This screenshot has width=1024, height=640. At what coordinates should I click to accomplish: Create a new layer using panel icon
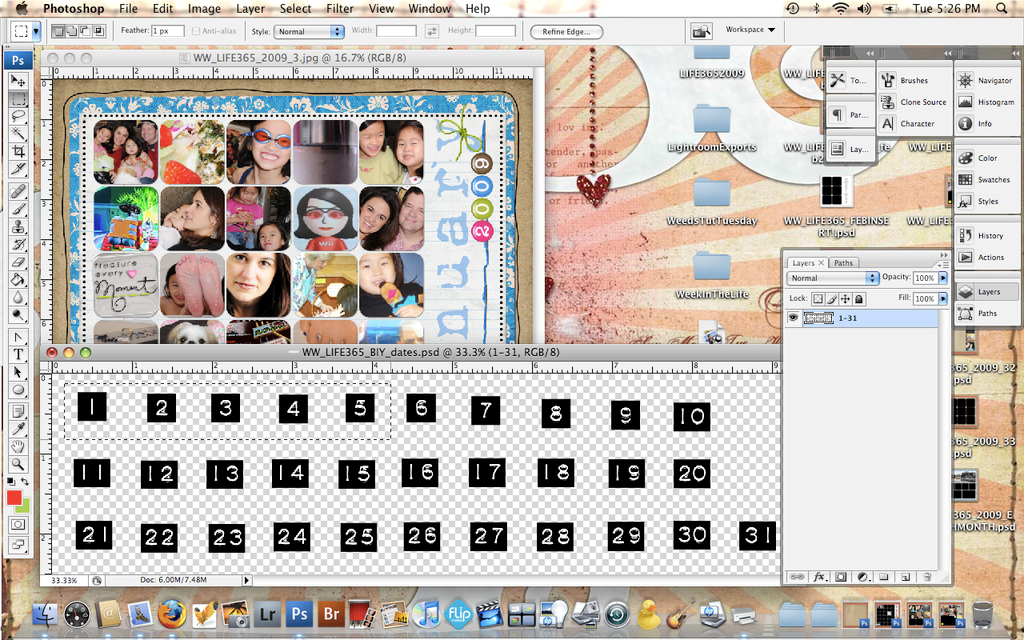(905, 577)
